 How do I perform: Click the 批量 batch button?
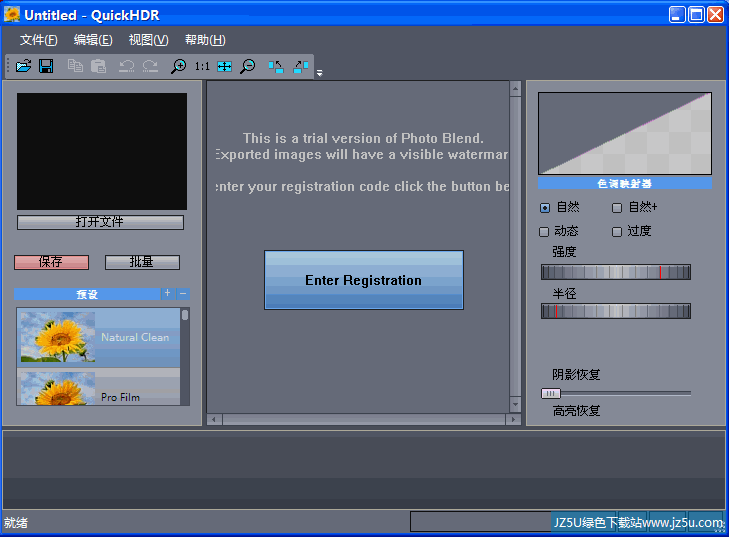(x=142, y=262)
